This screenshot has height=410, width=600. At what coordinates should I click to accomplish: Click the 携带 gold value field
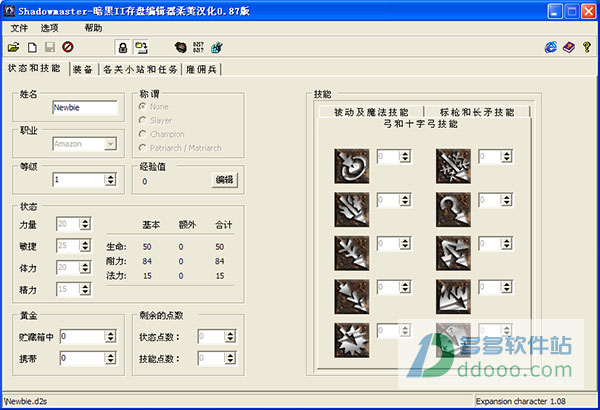[x=83, y=358]
